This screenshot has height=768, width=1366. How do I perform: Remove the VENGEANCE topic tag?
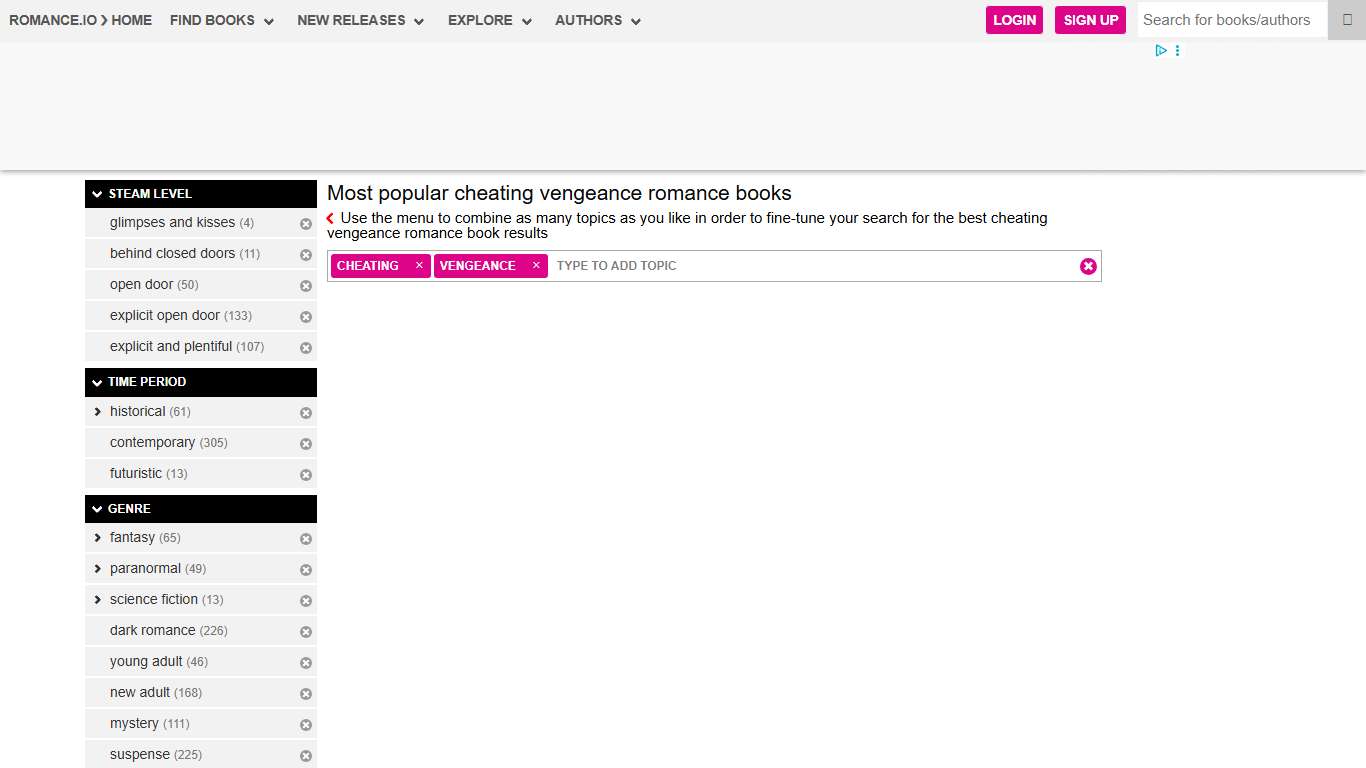click(x=536, y=265)
